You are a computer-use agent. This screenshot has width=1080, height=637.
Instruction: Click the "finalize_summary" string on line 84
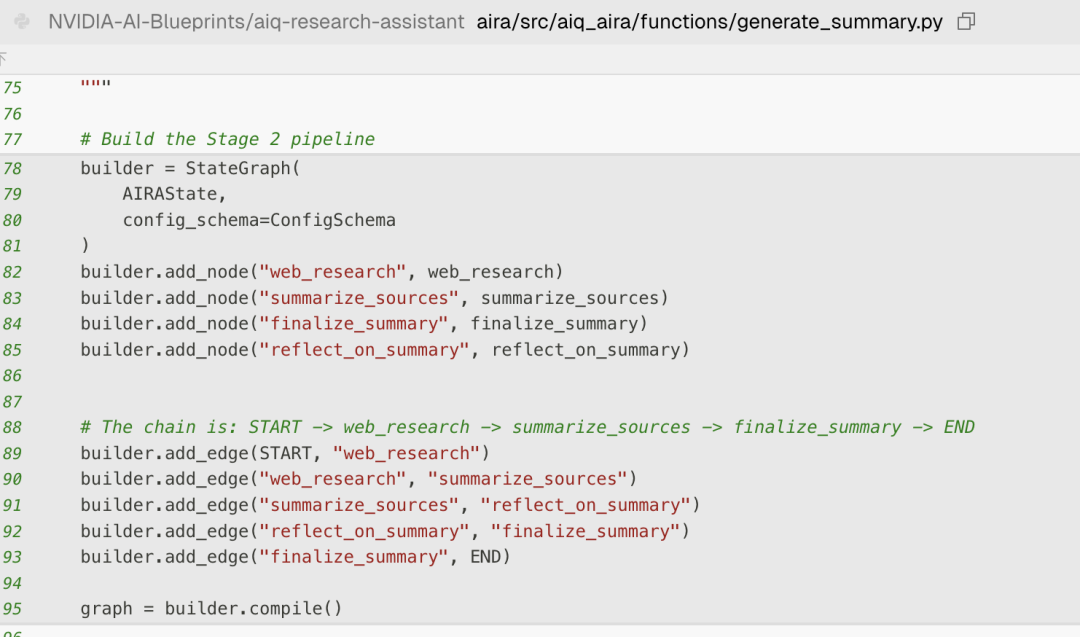[354, 324]
